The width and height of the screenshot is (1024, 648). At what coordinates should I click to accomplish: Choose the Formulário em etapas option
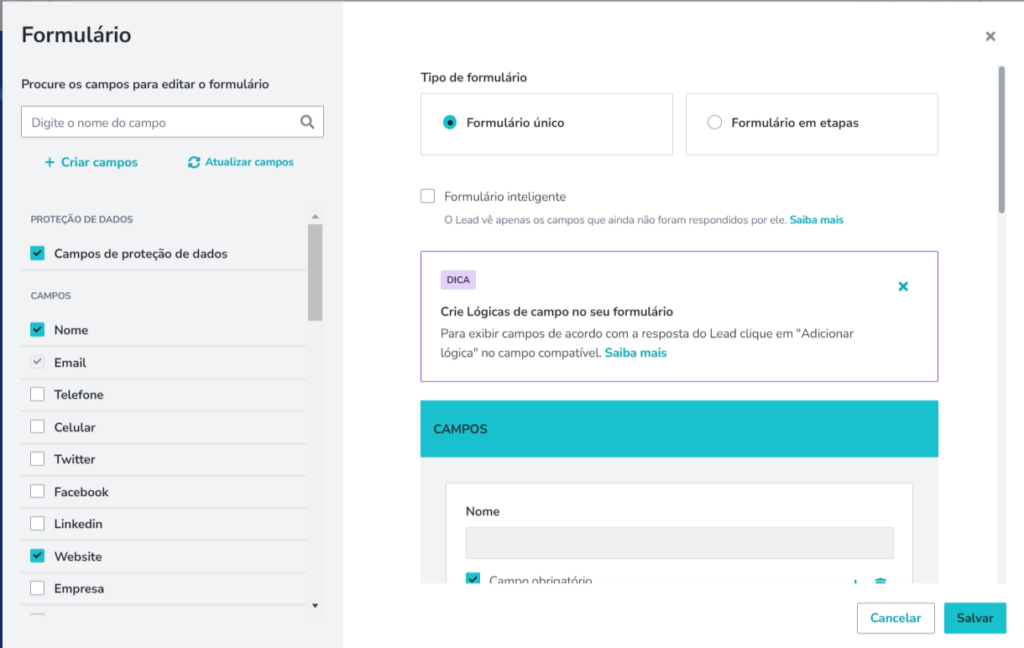click(714, 123)
